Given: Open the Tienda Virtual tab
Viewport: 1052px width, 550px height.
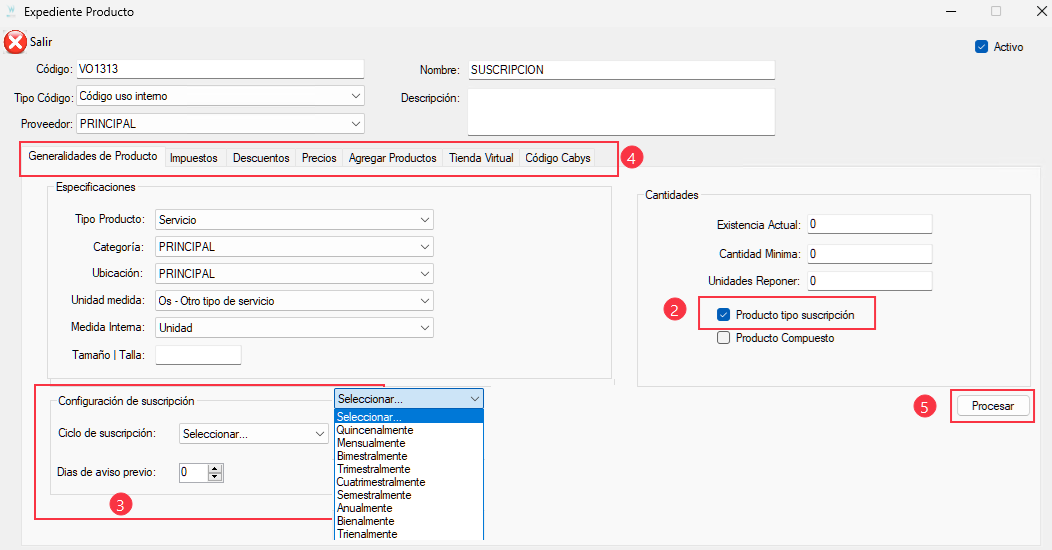Looking at the screenshot, I should tap(481, 158).
